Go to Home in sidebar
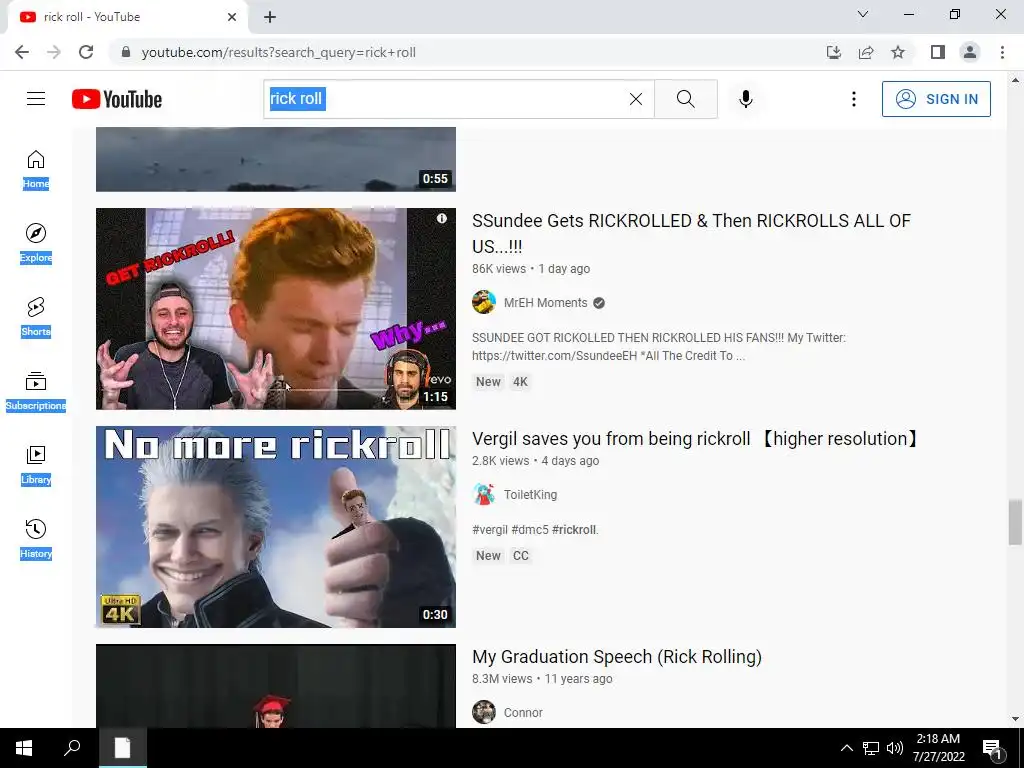 (36, 169)
